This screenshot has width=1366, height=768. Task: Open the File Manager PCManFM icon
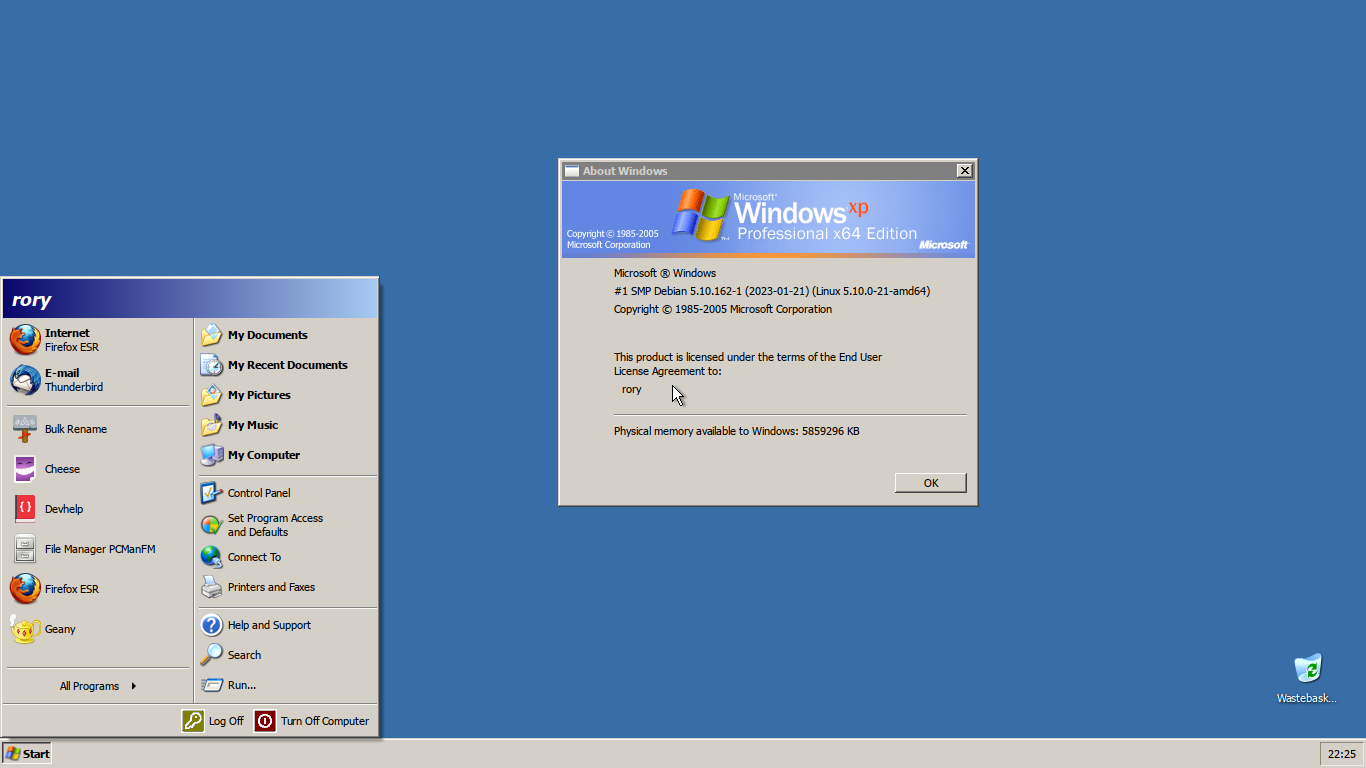(x=25, y=549)
